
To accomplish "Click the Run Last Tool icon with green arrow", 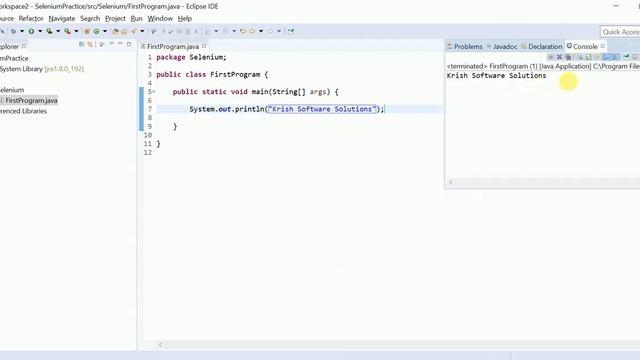I will [x=67, y=31].
